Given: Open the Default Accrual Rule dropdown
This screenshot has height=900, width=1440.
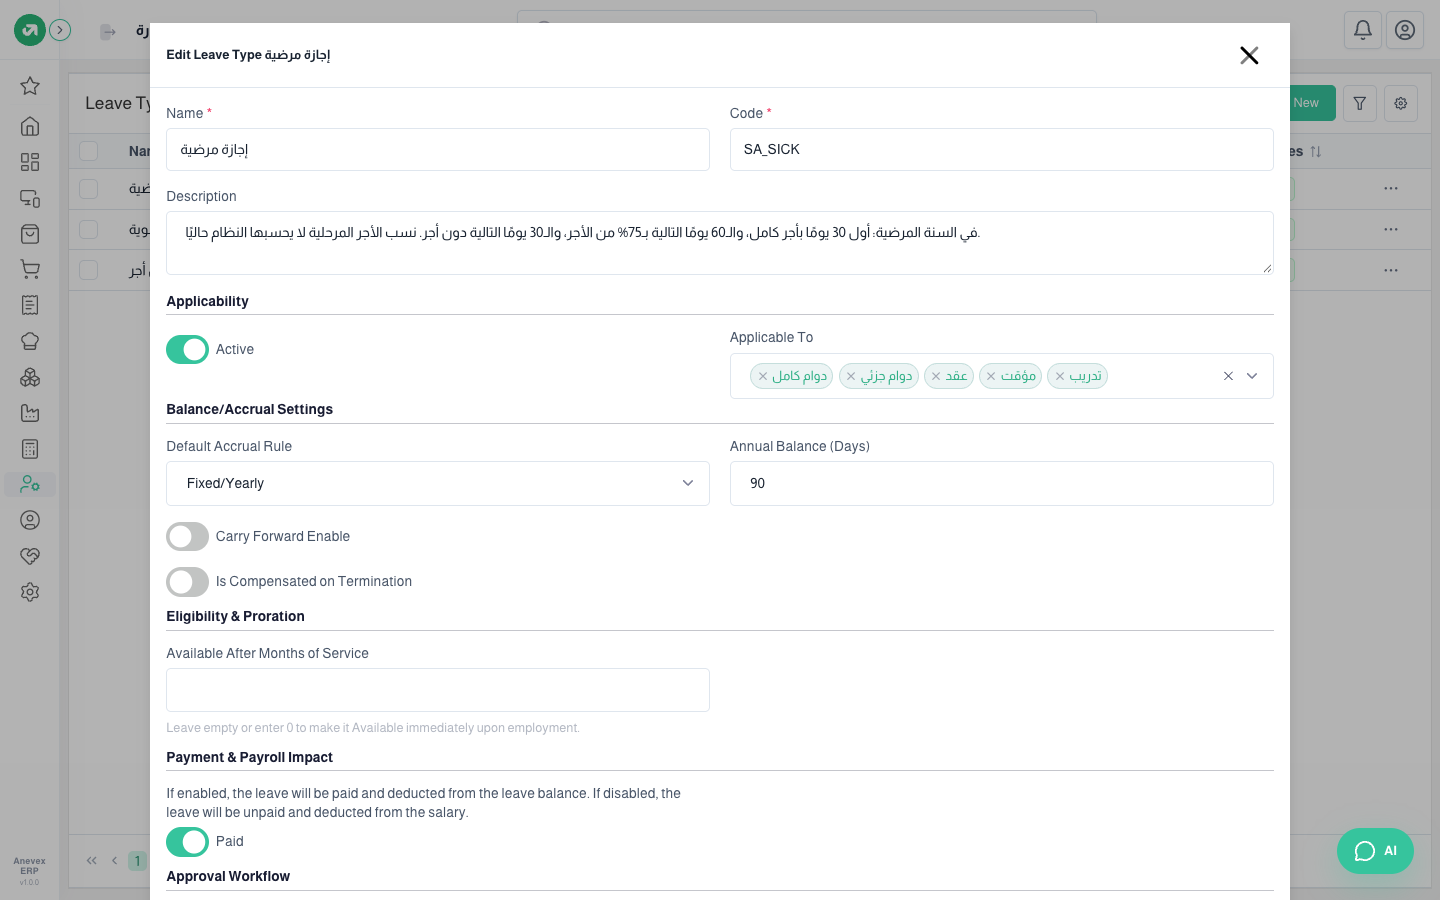Looking at the screenshot, I should [x=438, y=483].
